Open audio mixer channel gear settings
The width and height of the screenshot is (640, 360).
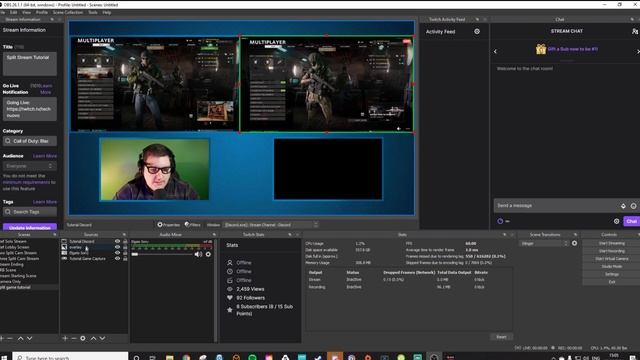208,254
